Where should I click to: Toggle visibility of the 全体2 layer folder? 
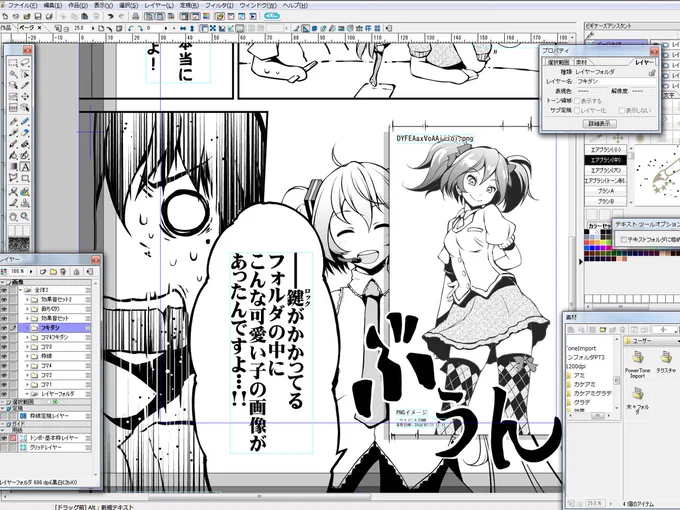4,290
